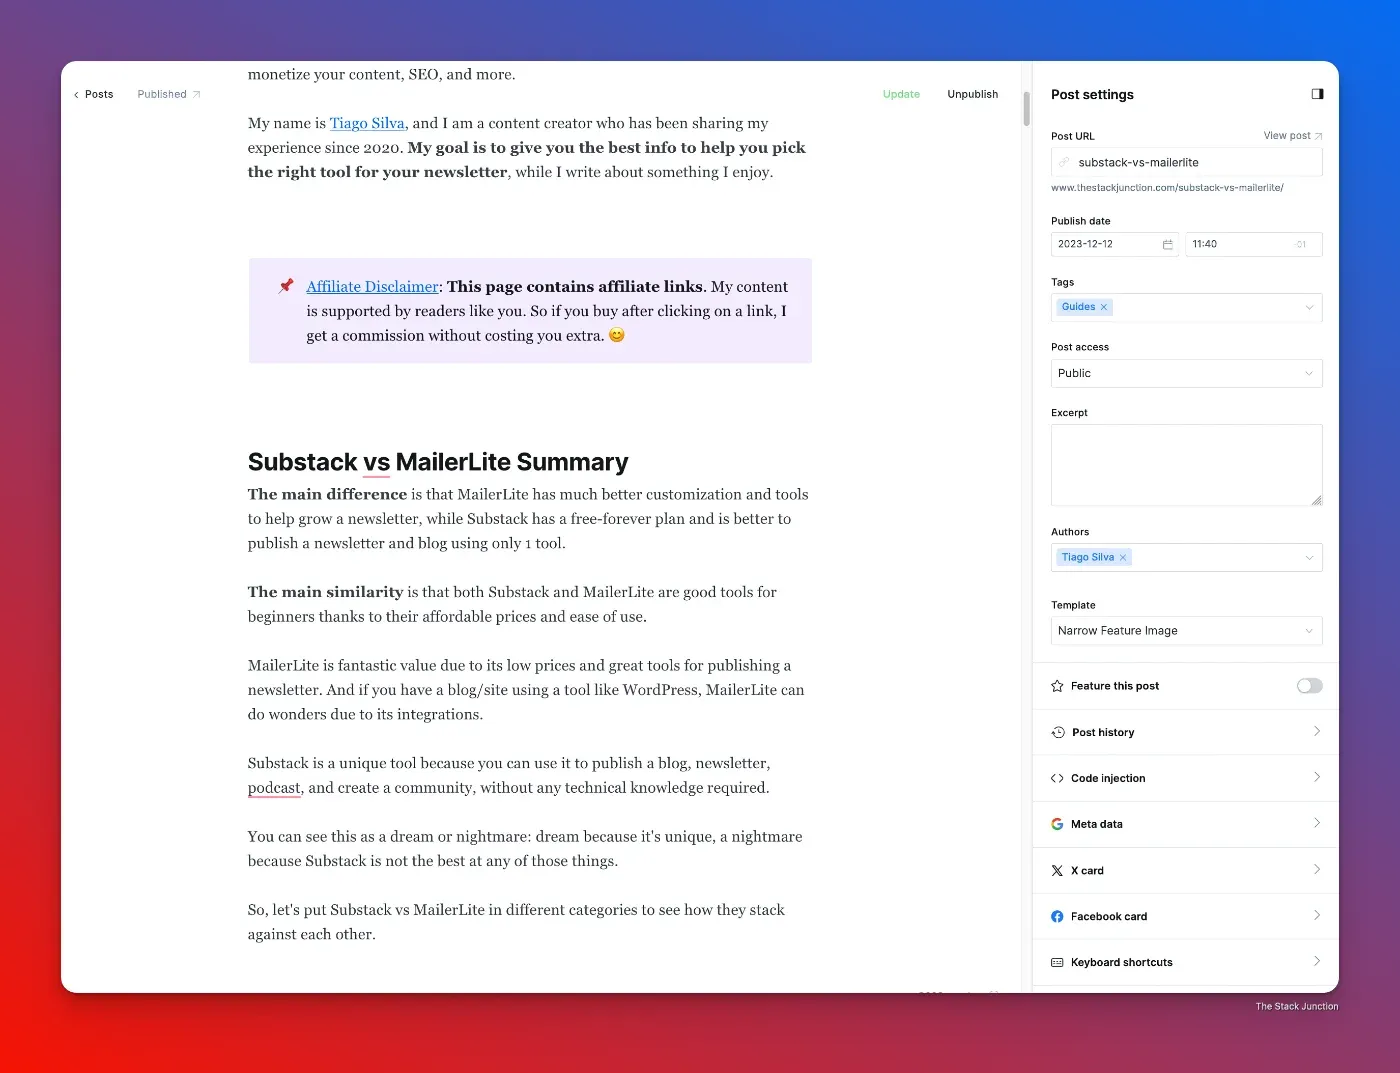The height and width of the screenshot is (1073, 1400).
Task: Click the Google icon beside Meta data
Action: click(x=1057, y=823)
